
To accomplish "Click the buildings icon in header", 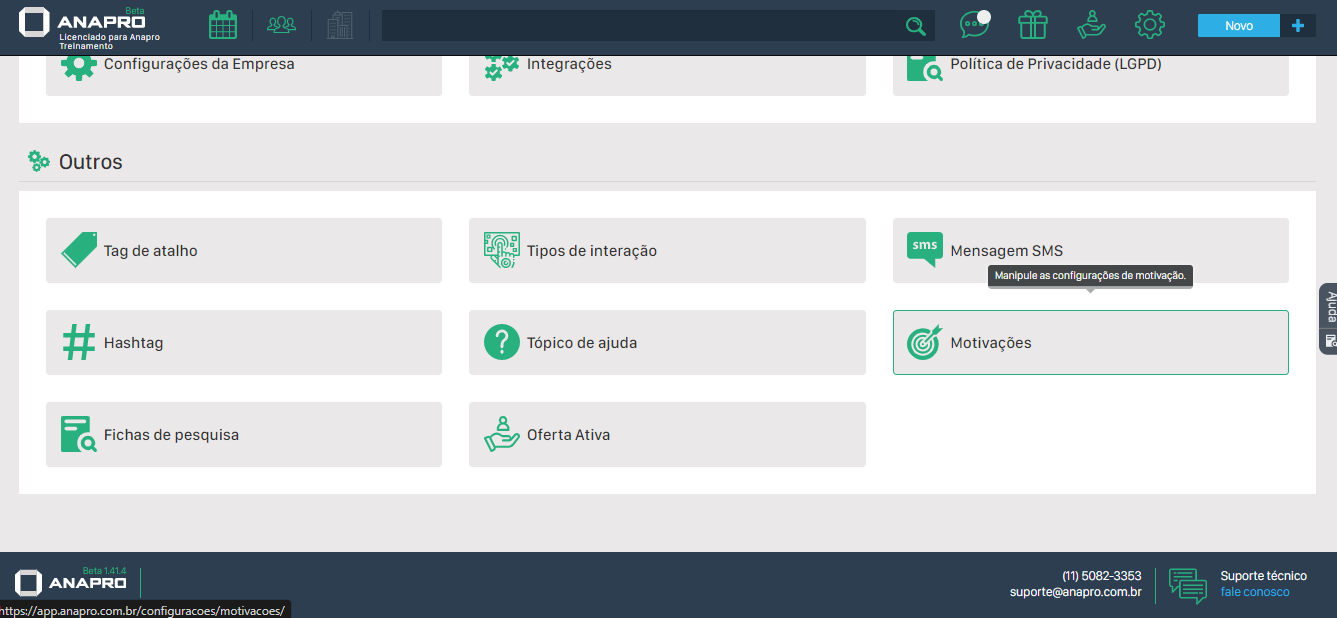I will (340, 25).
